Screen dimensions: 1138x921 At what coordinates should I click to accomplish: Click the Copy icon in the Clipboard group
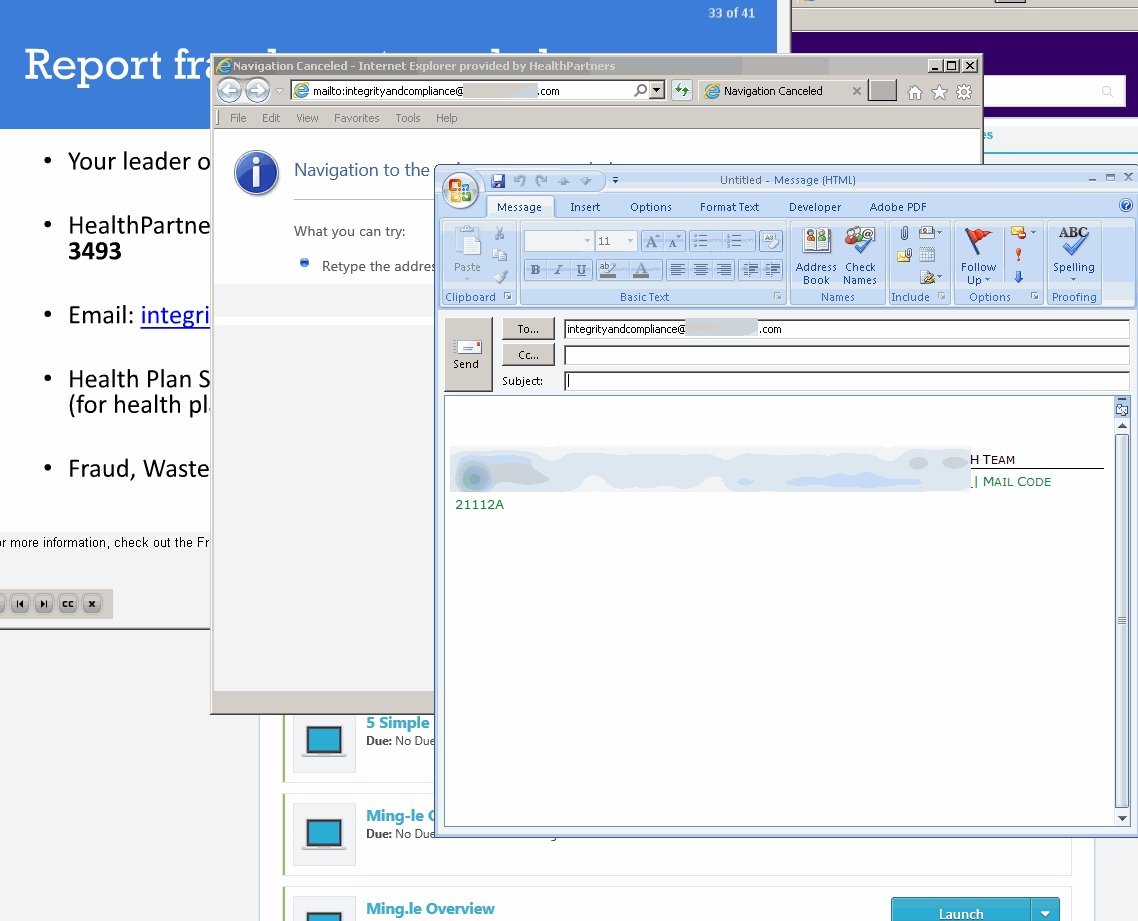499,255
